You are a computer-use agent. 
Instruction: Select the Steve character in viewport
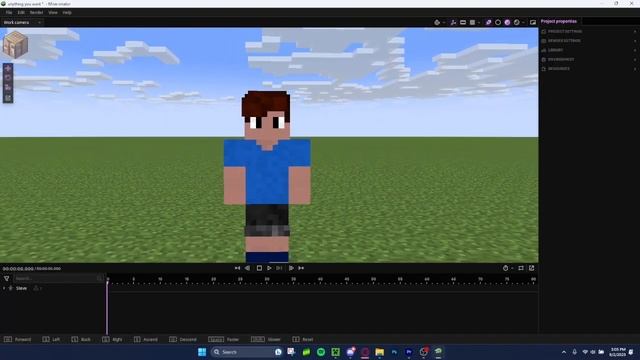coord(267,176)
